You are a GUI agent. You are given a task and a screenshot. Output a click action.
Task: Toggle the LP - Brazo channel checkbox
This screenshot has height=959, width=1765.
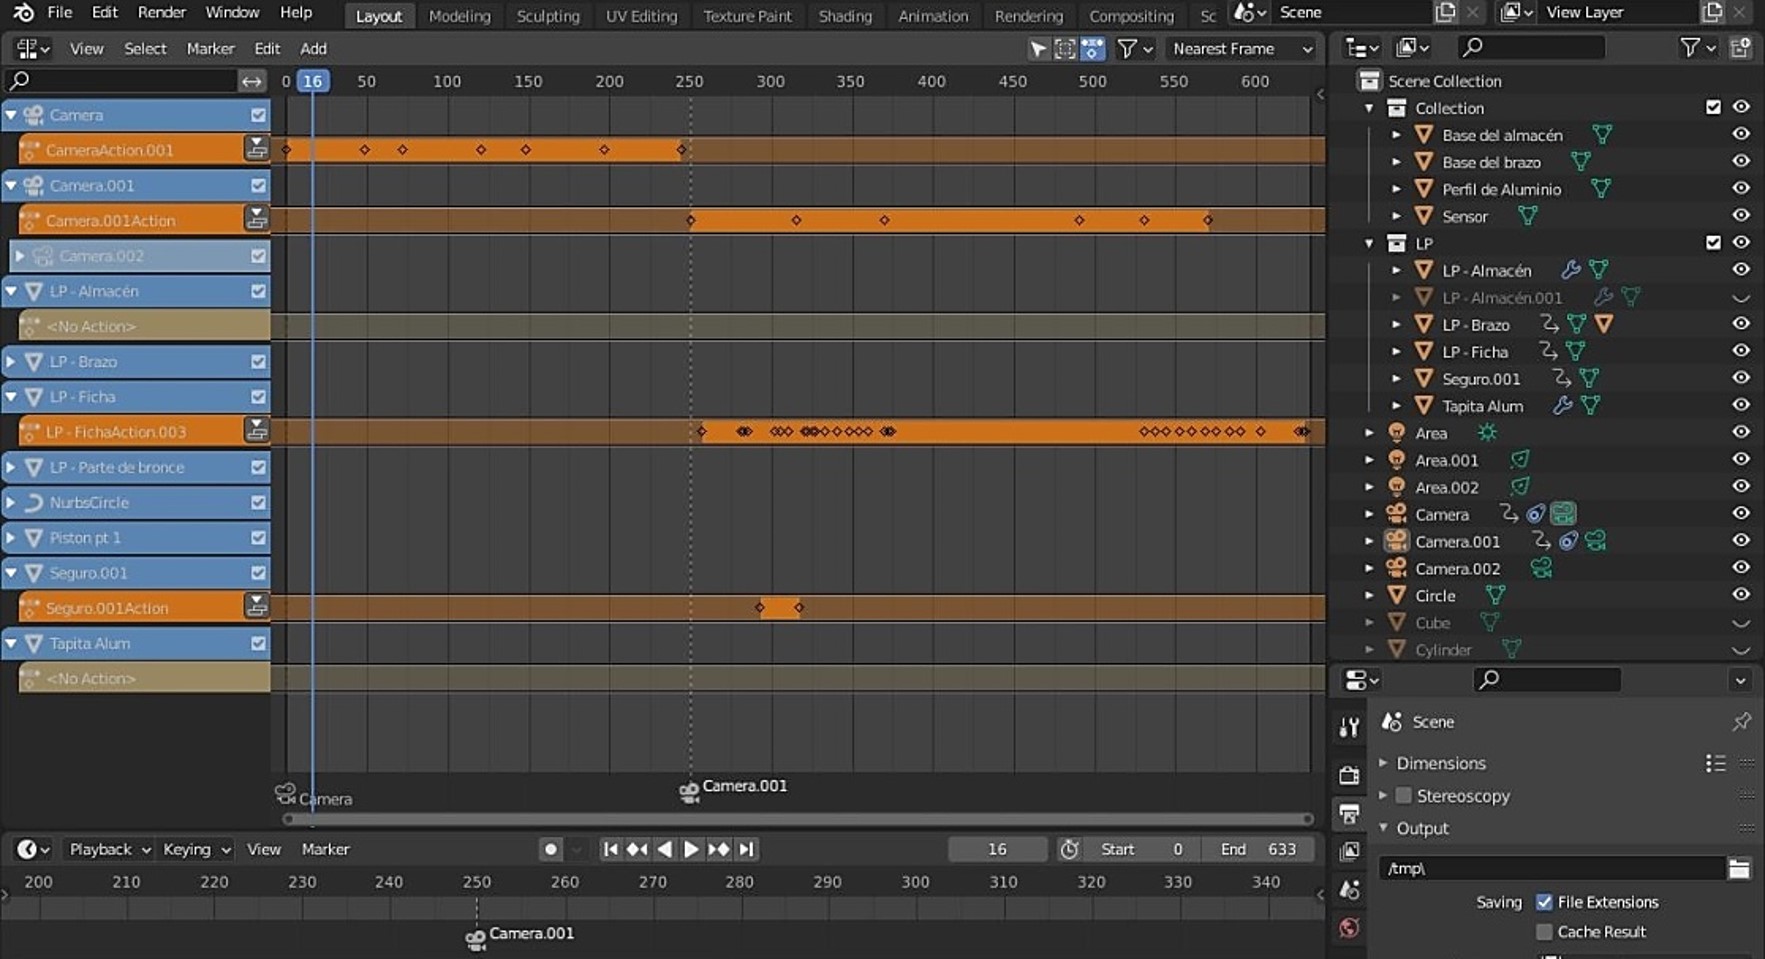tap(258, 361)
